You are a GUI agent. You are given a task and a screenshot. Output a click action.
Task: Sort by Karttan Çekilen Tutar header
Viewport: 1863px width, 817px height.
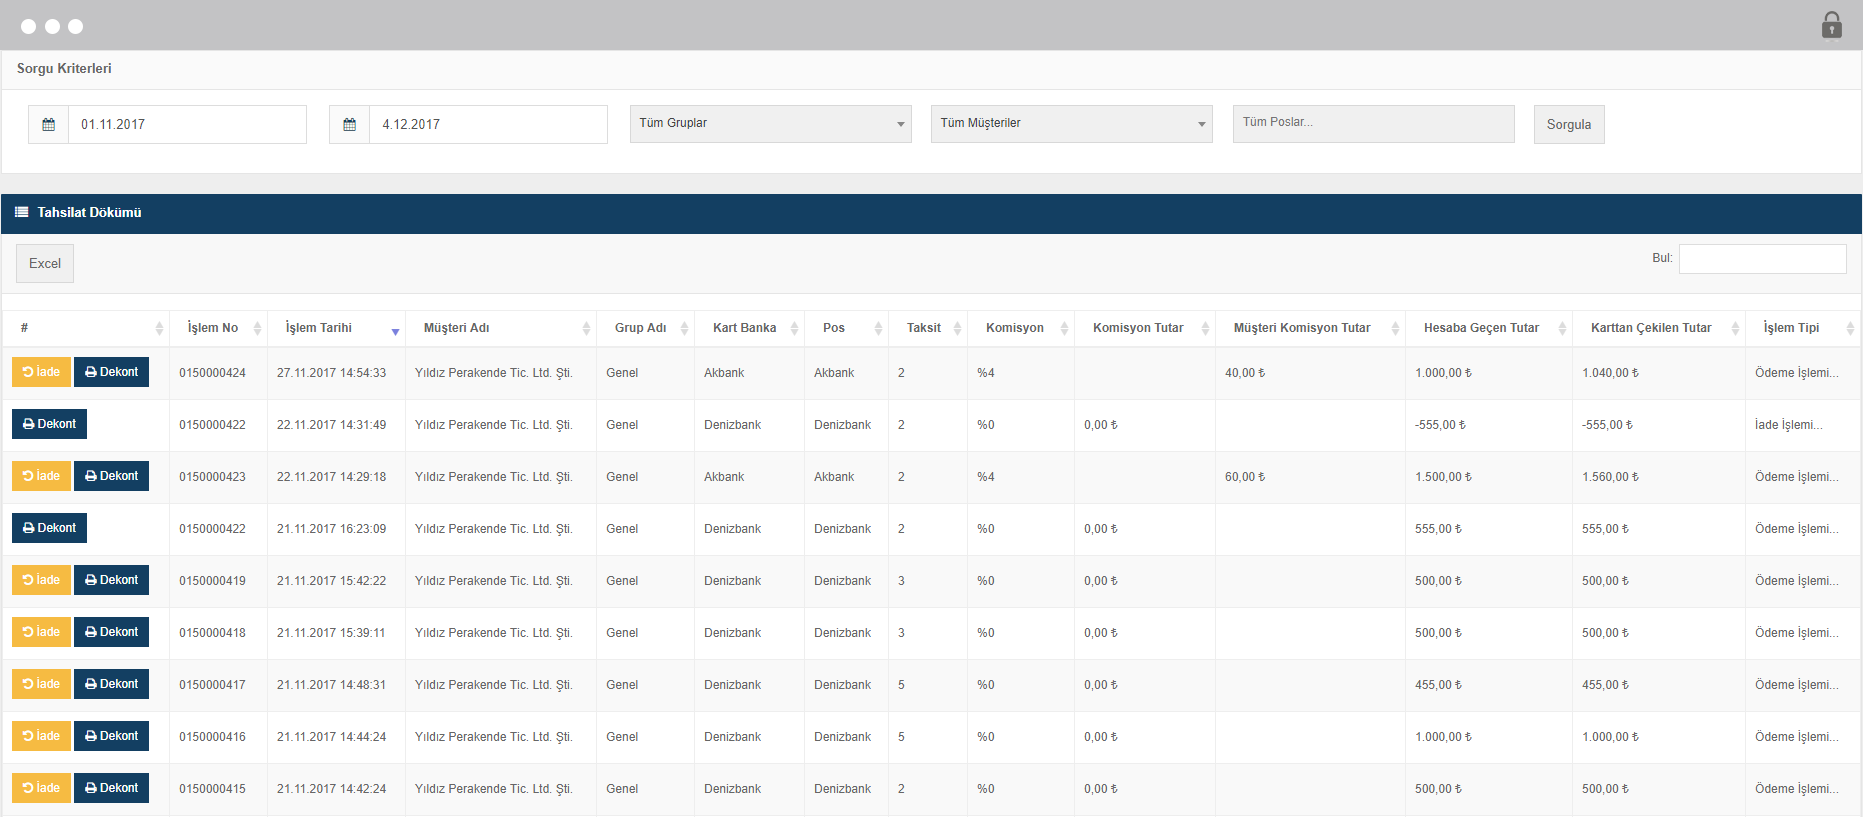(1659, 328)
